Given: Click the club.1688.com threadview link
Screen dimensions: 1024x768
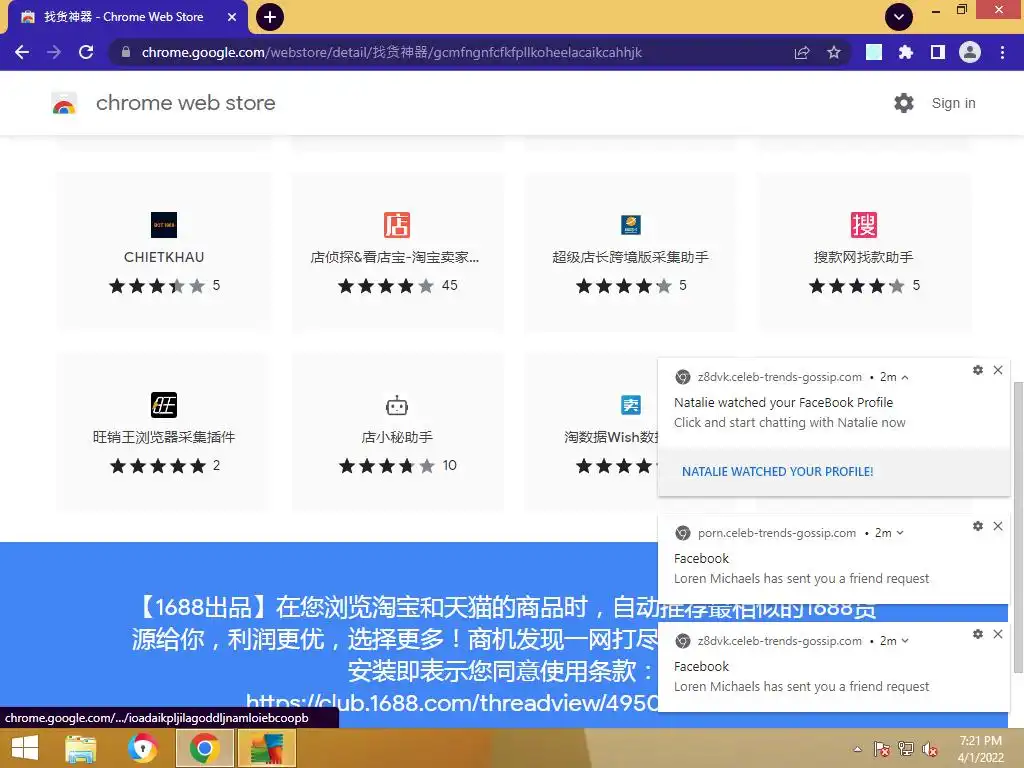Looking at the screenshot, I should 452,703.
